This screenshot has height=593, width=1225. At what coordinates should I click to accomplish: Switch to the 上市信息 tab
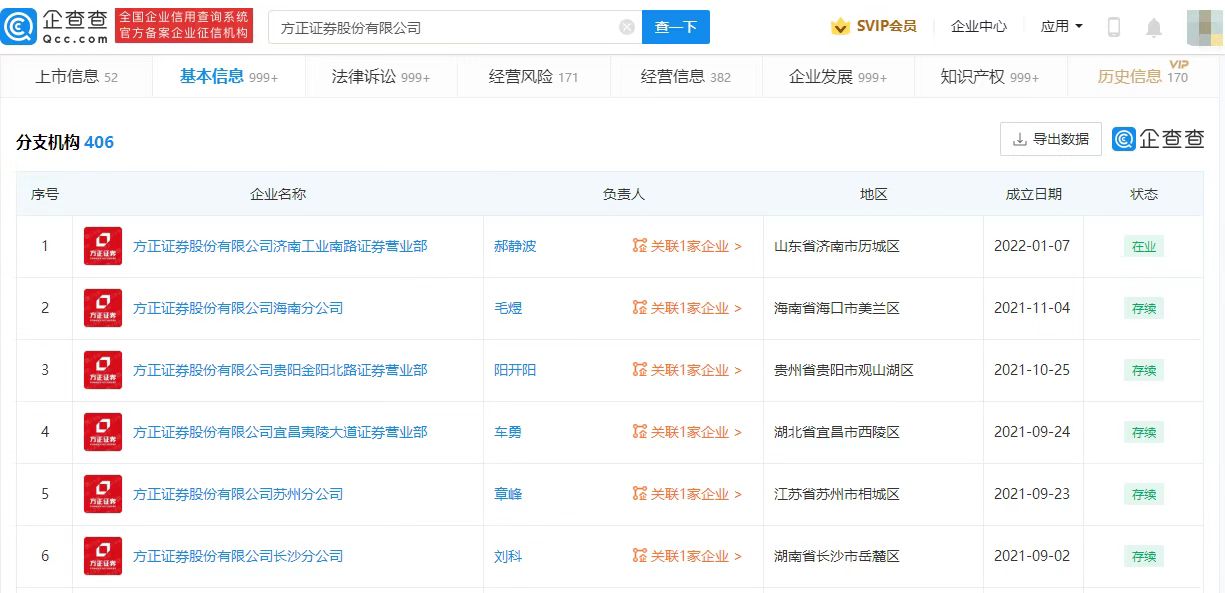click(77, 77)
